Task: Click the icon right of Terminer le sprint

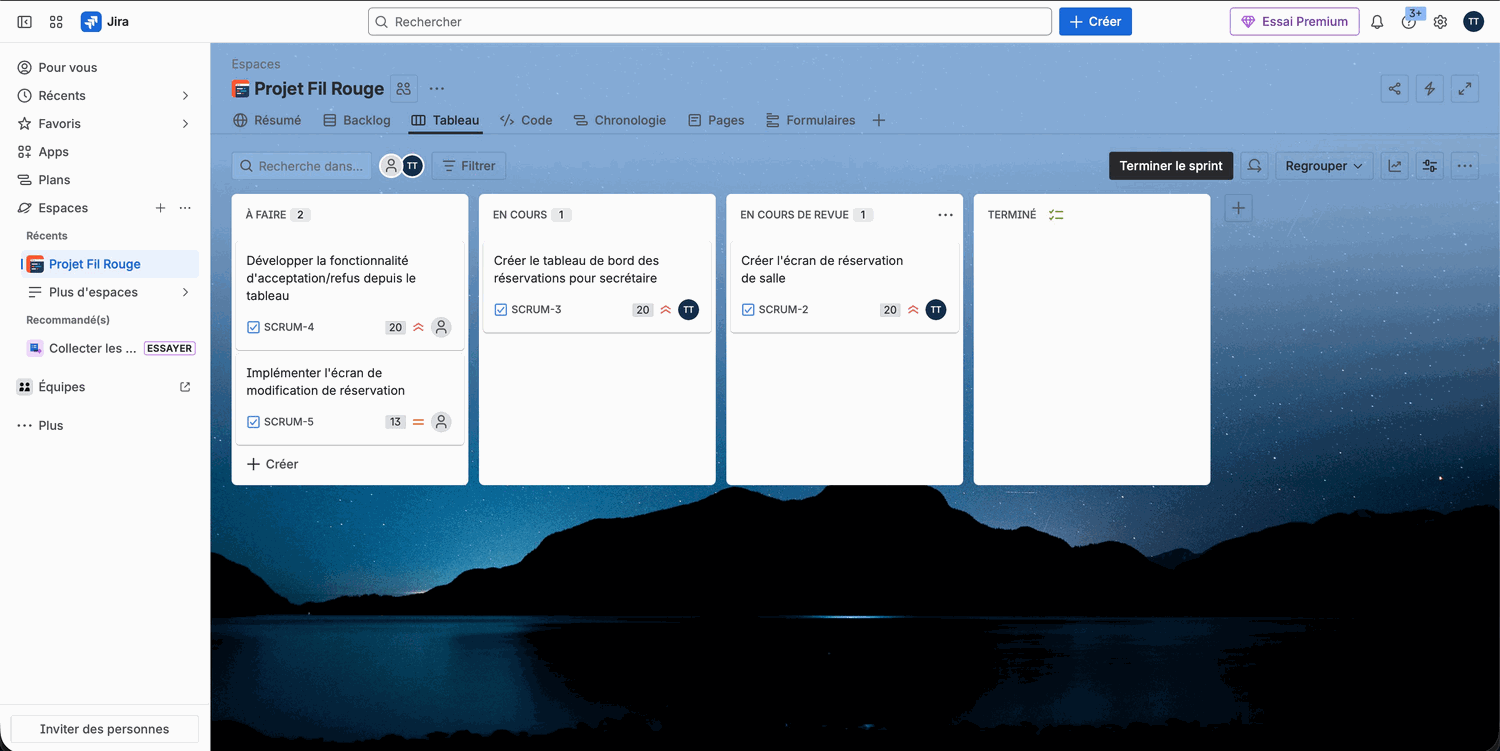Action: [1254, 166]
